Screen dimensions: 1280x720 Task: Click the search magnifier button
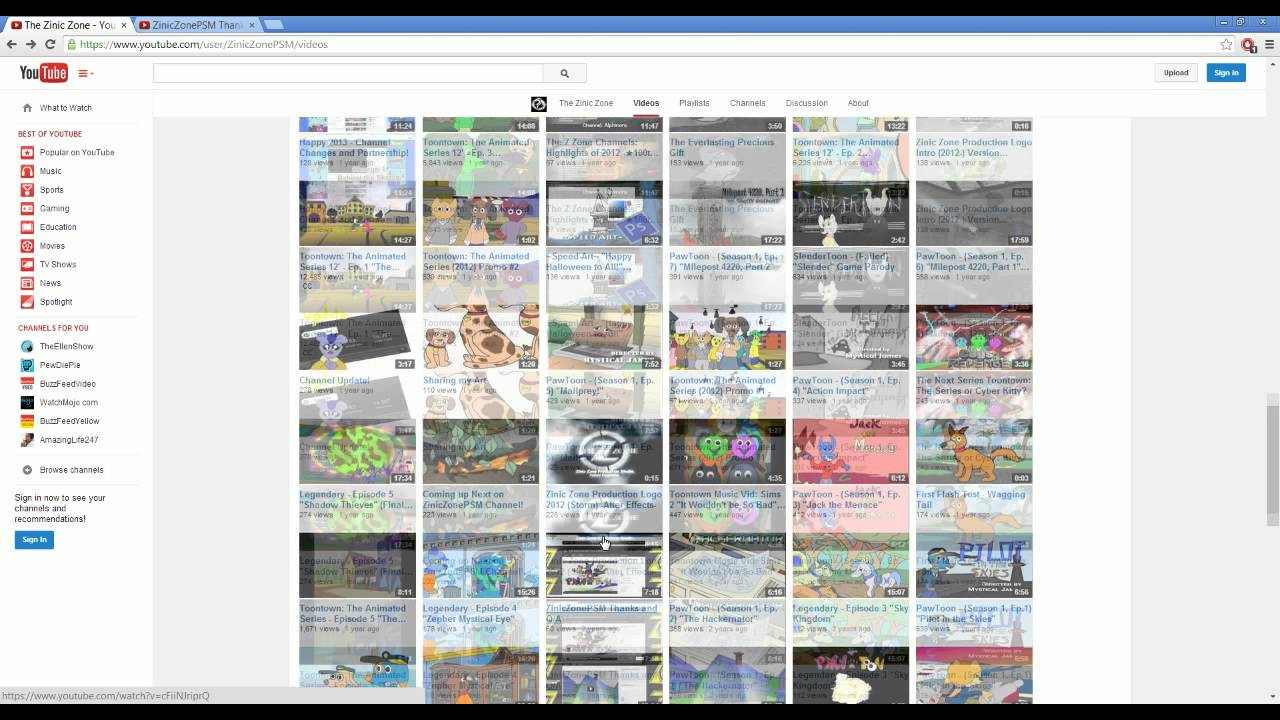[564, 73]
